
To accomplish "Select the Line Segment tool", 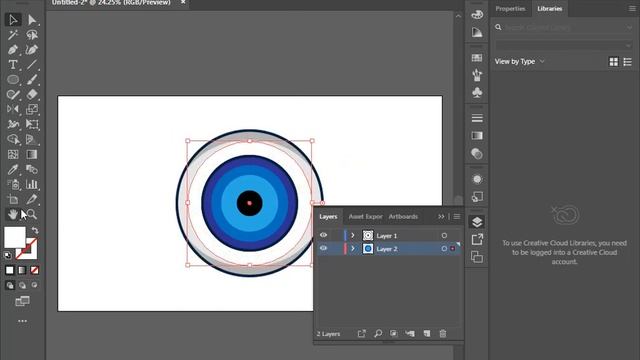I will click(32, 64).
